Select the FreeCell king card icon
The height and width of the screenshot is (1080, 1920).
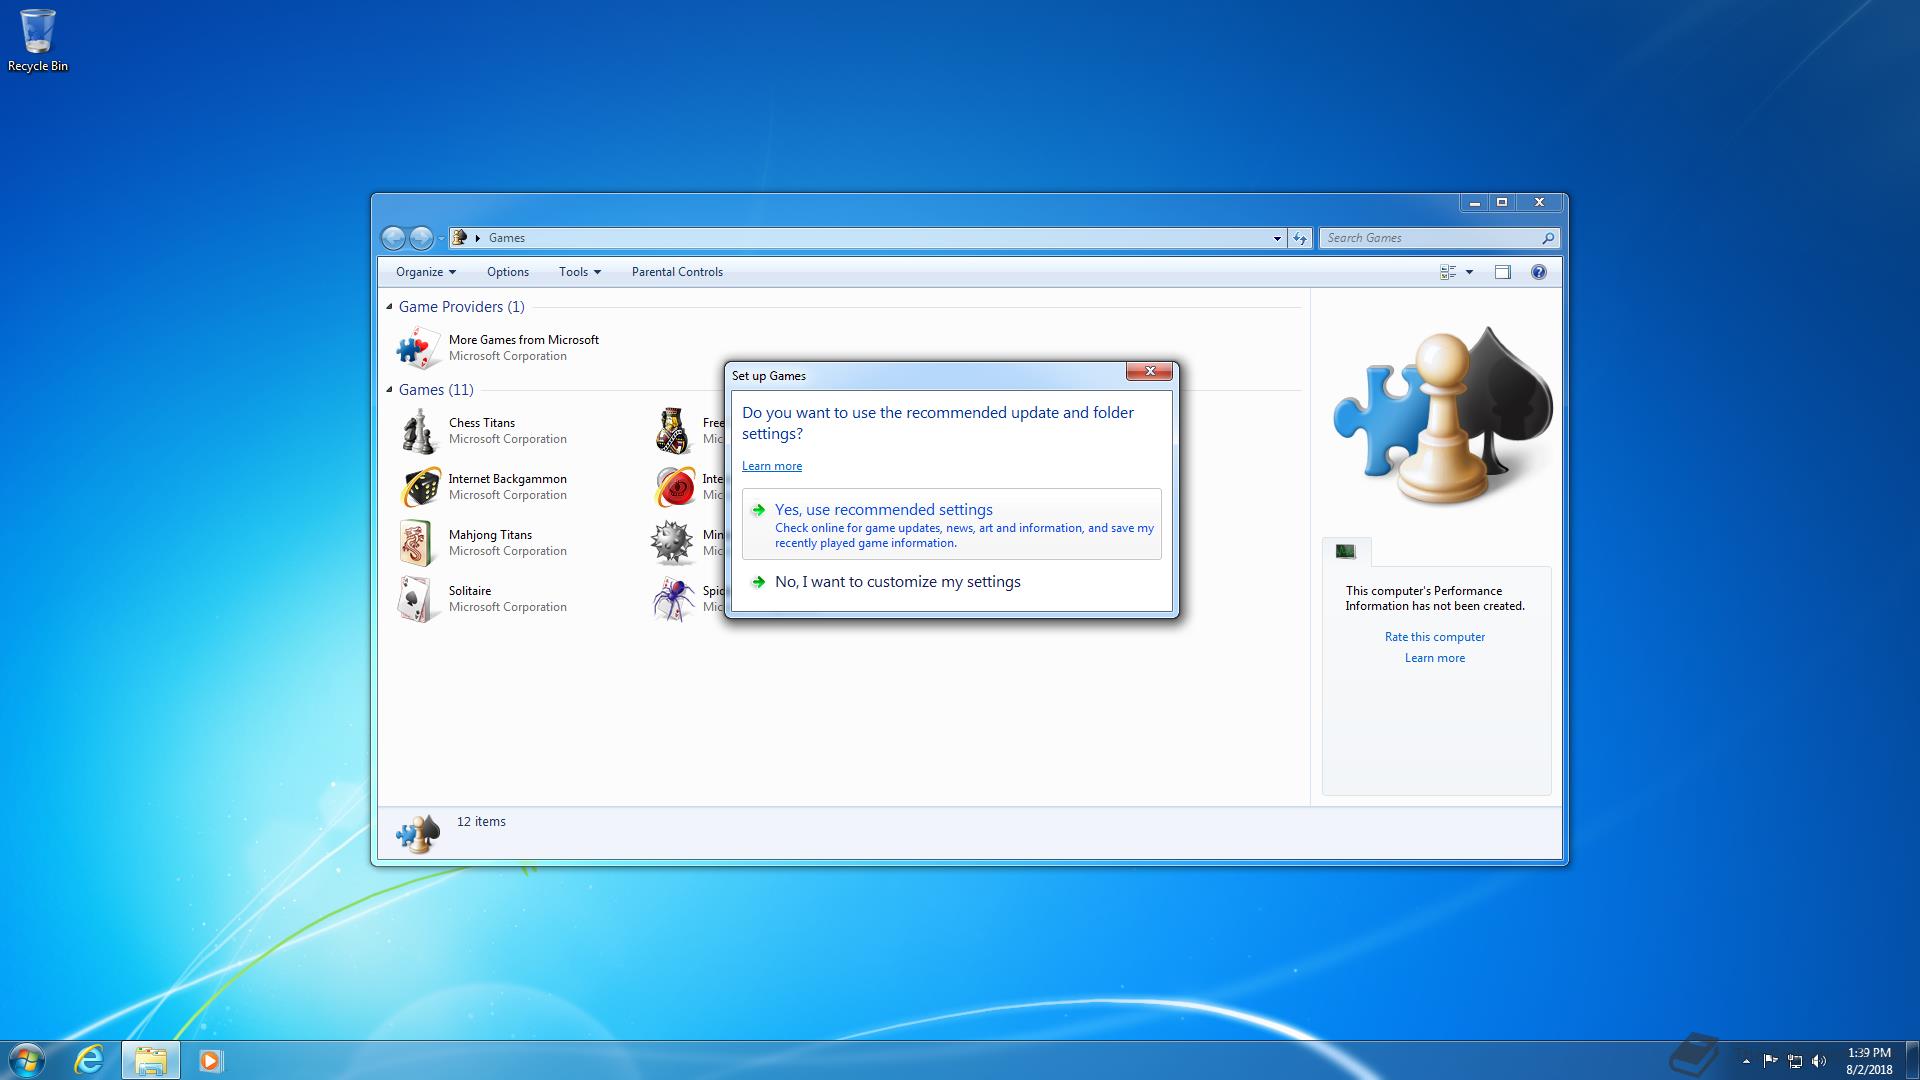point(673,431)
